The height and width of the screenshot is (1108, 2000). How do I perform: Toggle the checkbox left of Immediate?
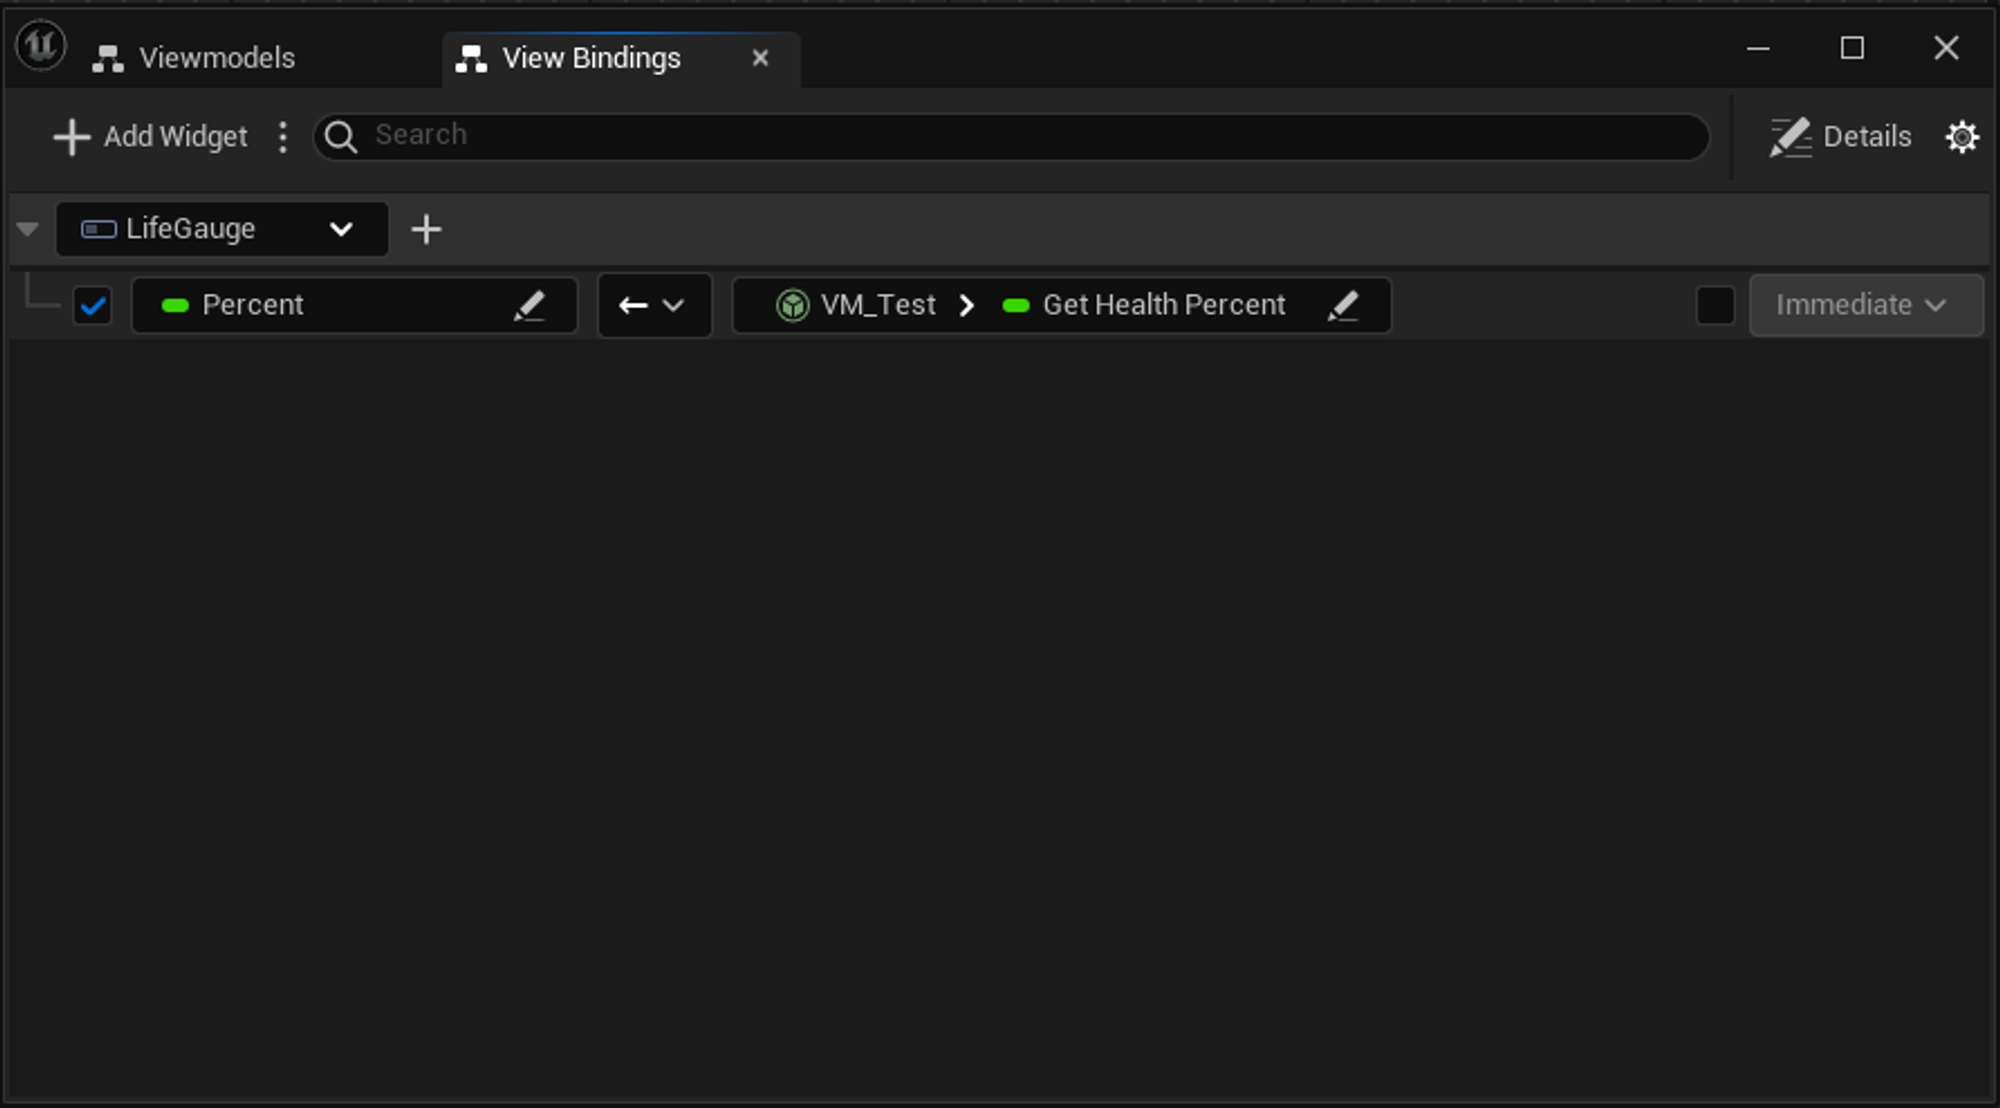point(1715,305)
